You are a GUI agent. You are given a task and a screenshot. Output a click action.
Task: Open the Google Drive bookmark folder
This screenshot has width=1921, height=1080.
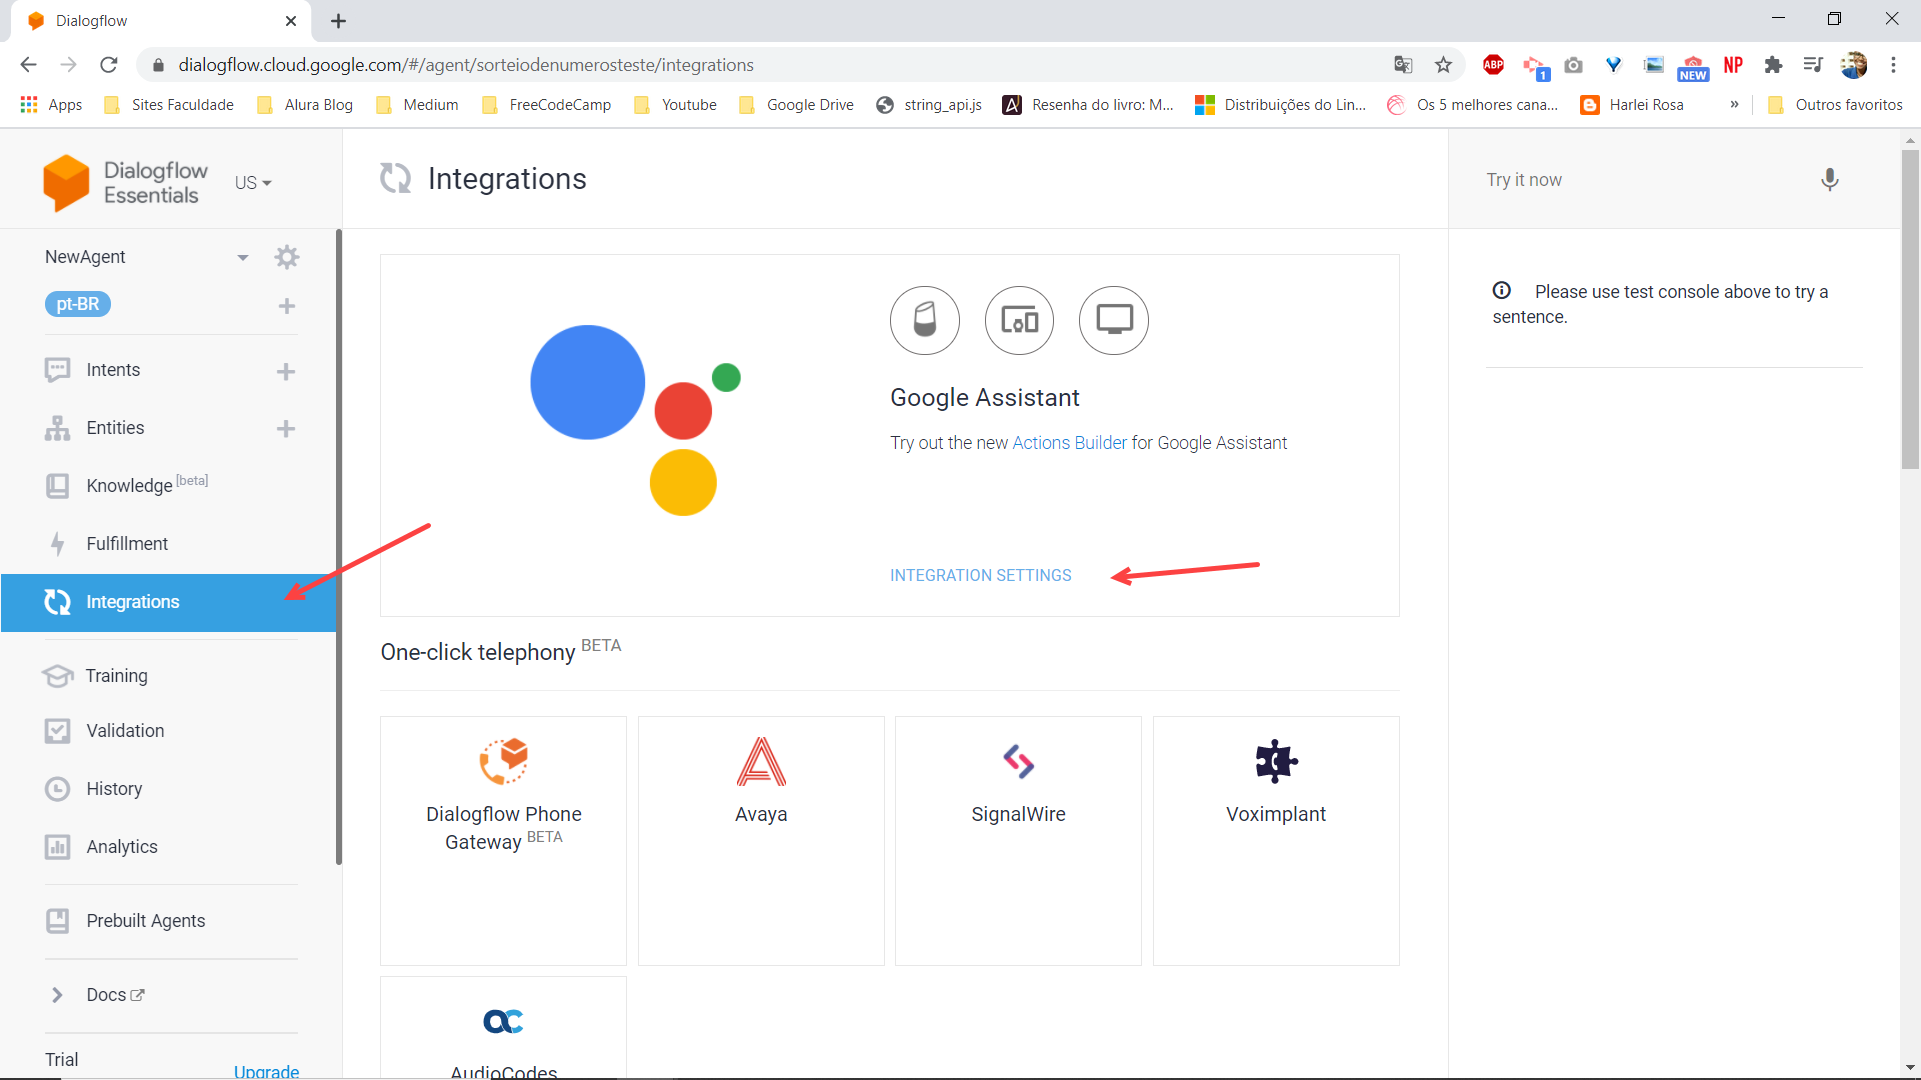point(796,105)
